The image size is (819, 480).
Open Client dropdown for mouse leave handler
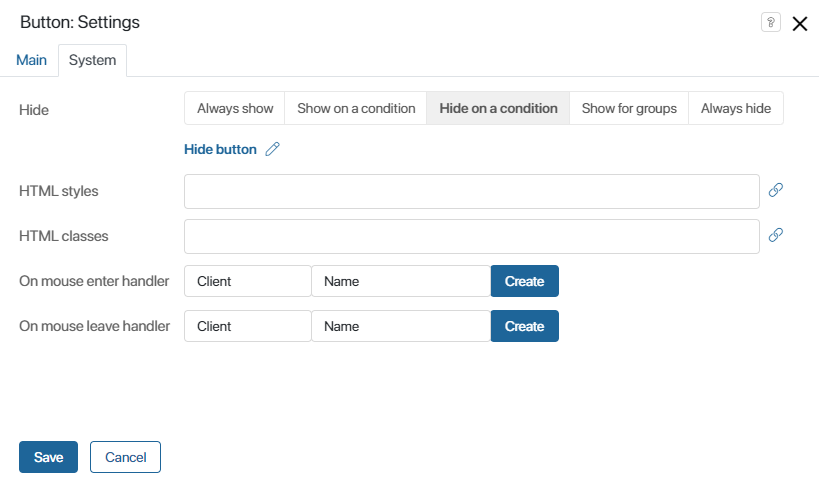(247, 326)
